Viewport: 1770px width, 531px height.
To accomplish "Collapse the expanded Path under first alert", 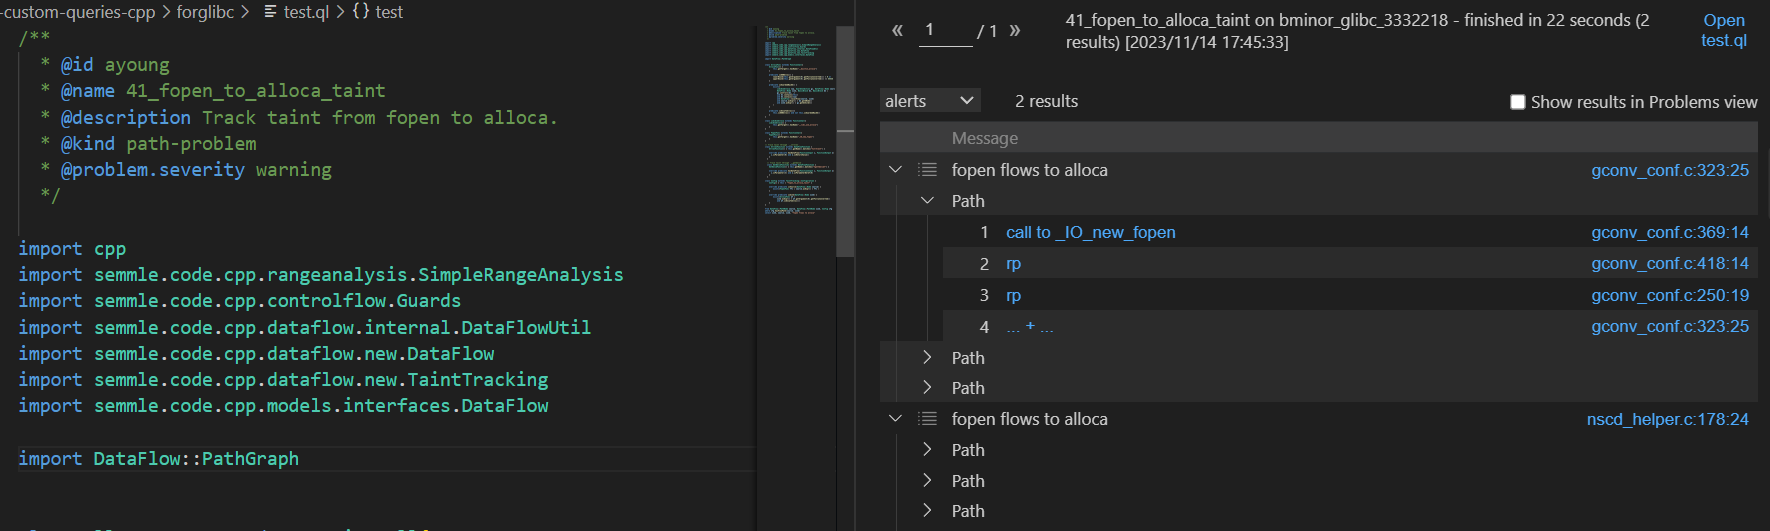I will (927, 201).
